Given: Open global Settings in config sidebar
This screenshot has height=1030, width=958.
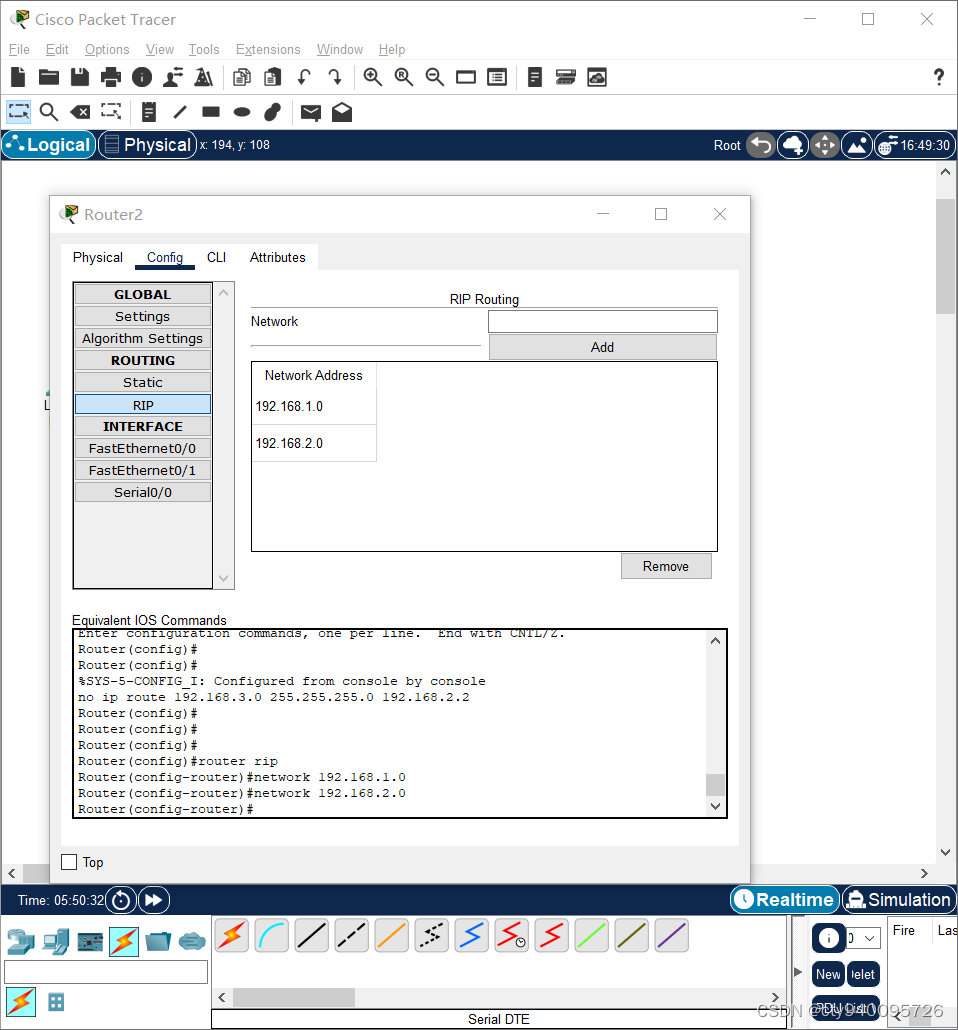Looking at the screenshot, I should point(143,317).
